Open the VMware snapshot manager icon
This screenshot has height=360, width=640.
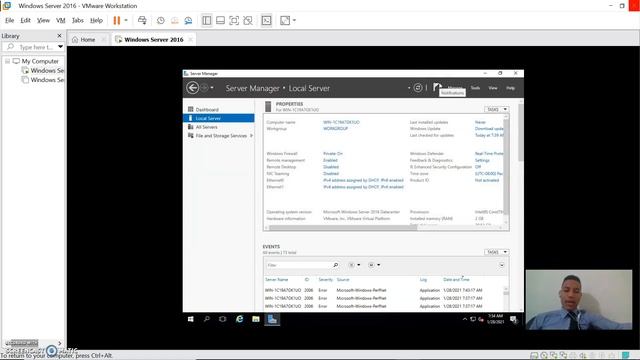pyautogui.click(x=188, y=20)
